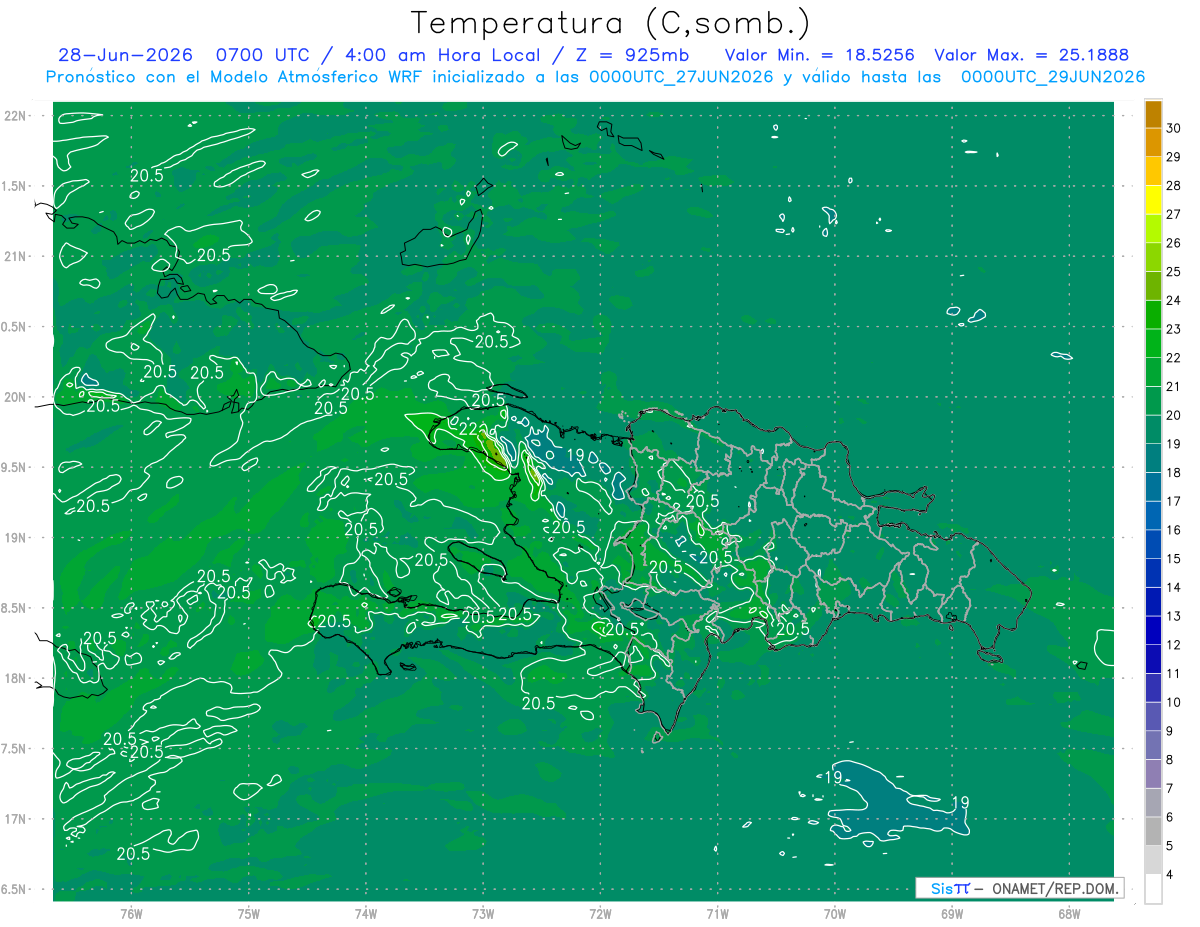Click the '17N' latitude axis label
1200x927 pixels.
16,819
